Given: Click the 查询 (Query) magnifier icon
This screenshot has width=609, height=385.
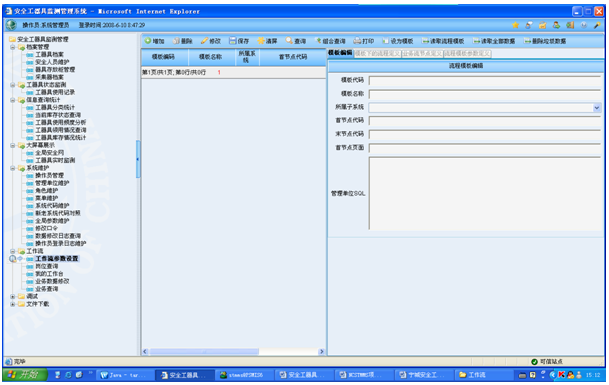Looking at the screenshot, I should 289,41.
